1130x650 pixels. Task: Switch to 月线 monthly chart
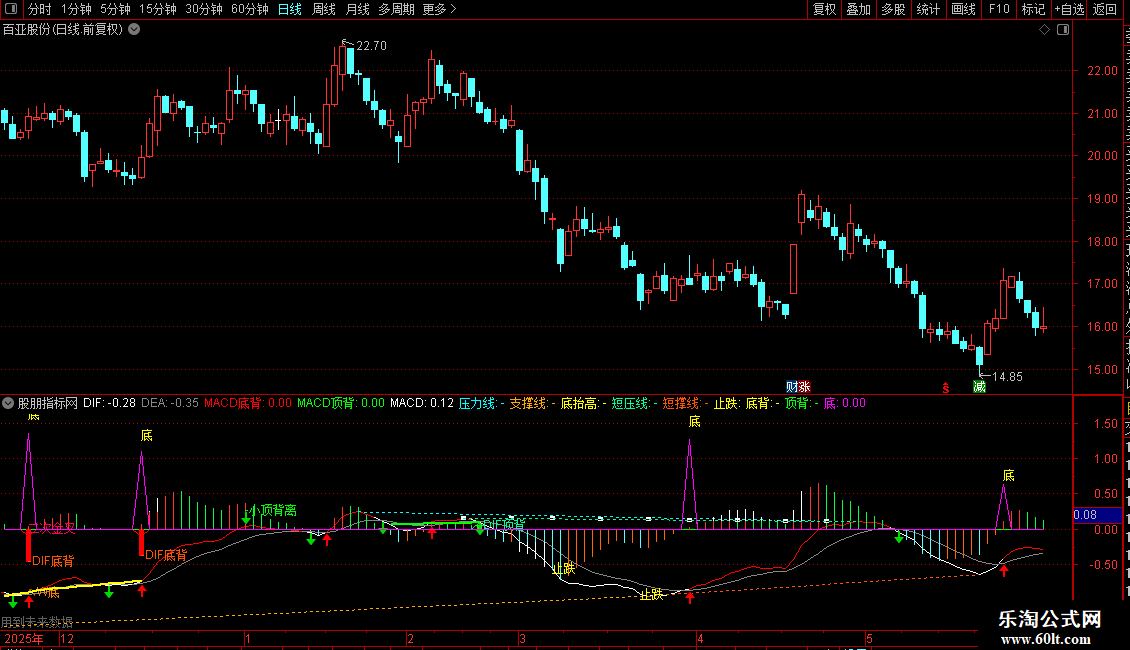(x=357, y=9)
